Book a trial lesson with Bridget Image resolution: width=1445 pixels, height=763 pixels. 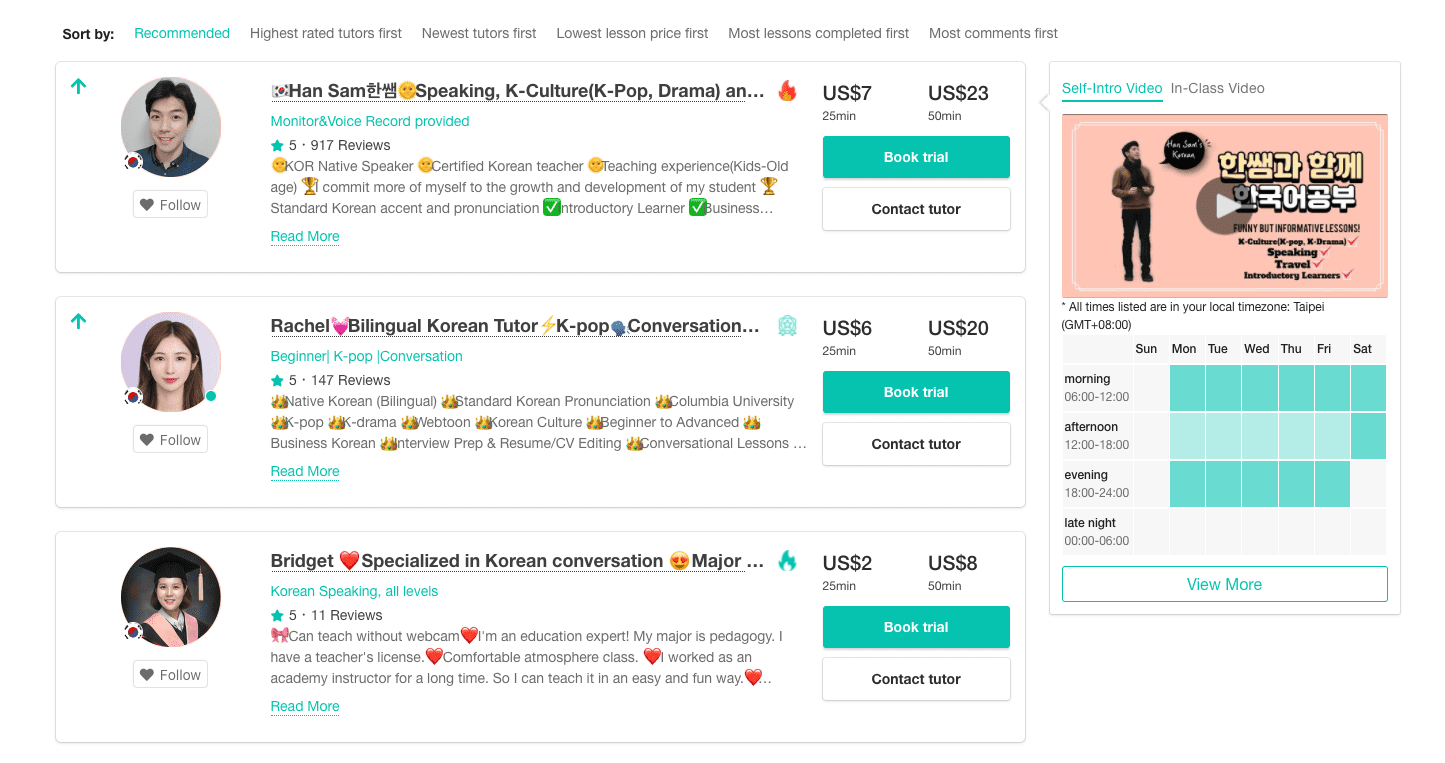[x=916, y=627]
